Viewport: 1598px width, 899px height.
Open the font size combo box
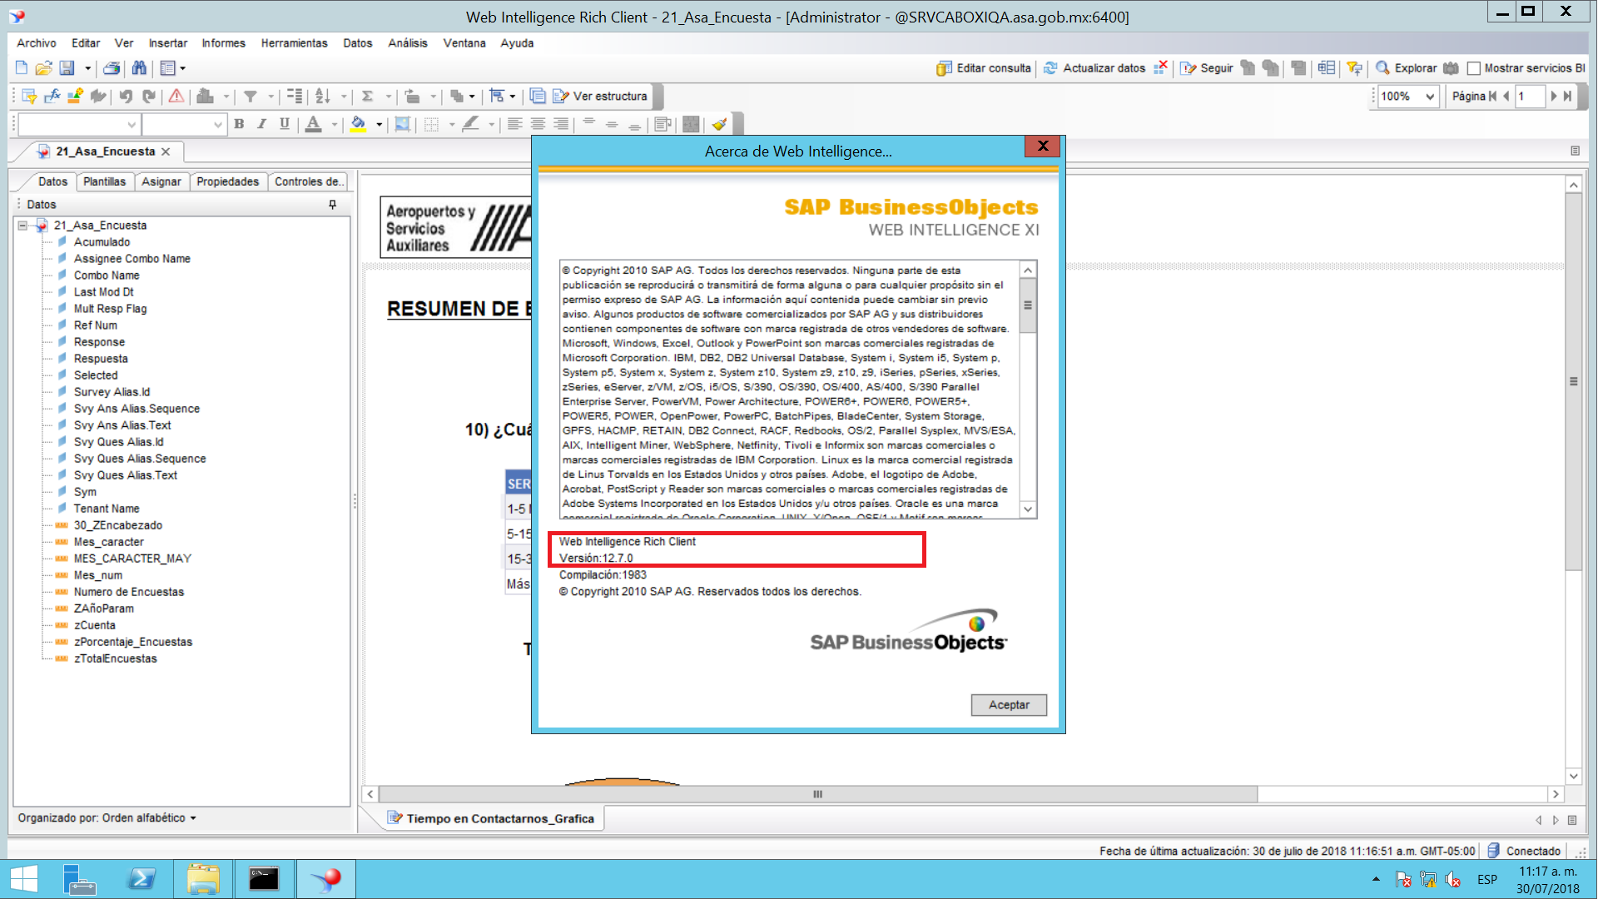pos(183,124)
